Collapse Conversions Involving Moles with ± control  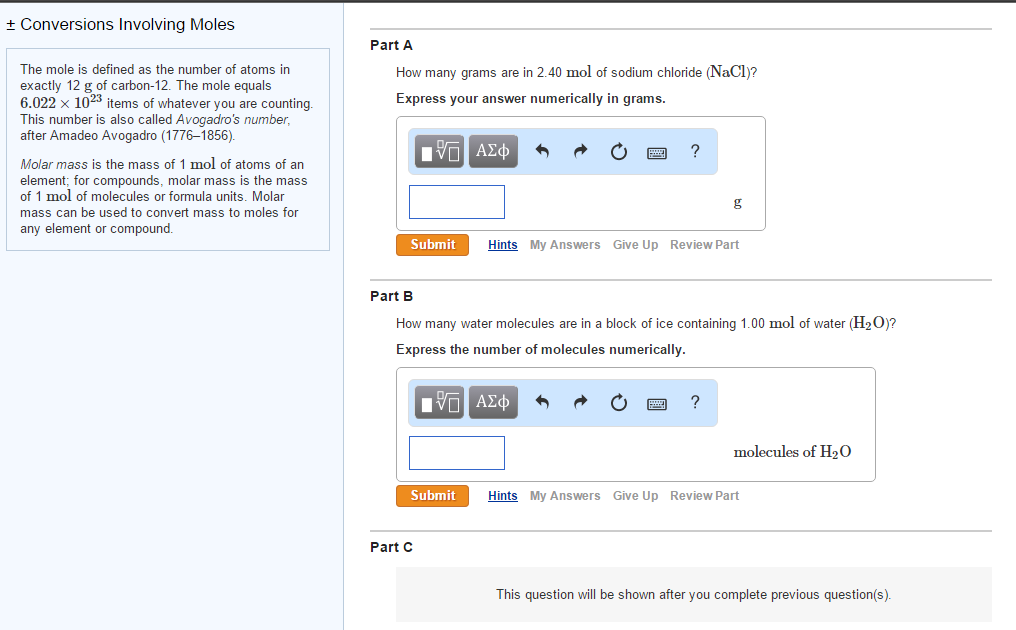pyautogui.click(x=12, y=23)
